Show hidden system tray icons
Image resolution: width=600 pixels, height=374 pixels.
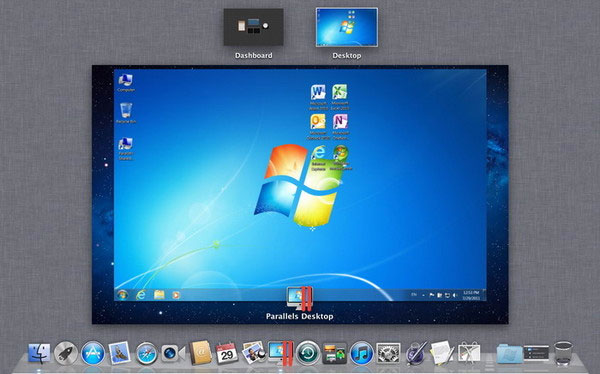pos(423,295)
